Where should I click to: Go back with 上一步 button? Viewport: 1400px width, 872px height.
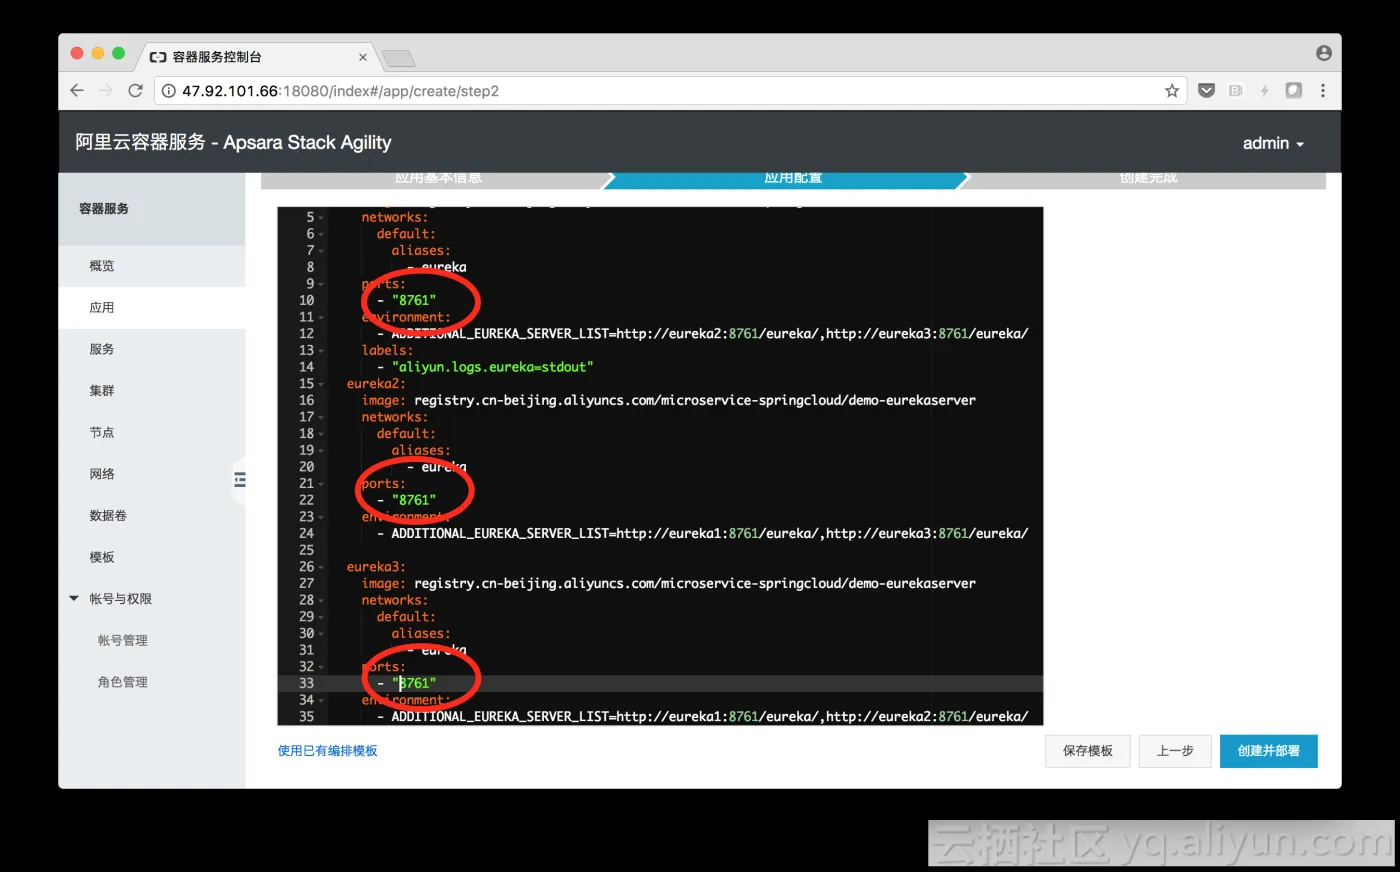(1175, 751)
